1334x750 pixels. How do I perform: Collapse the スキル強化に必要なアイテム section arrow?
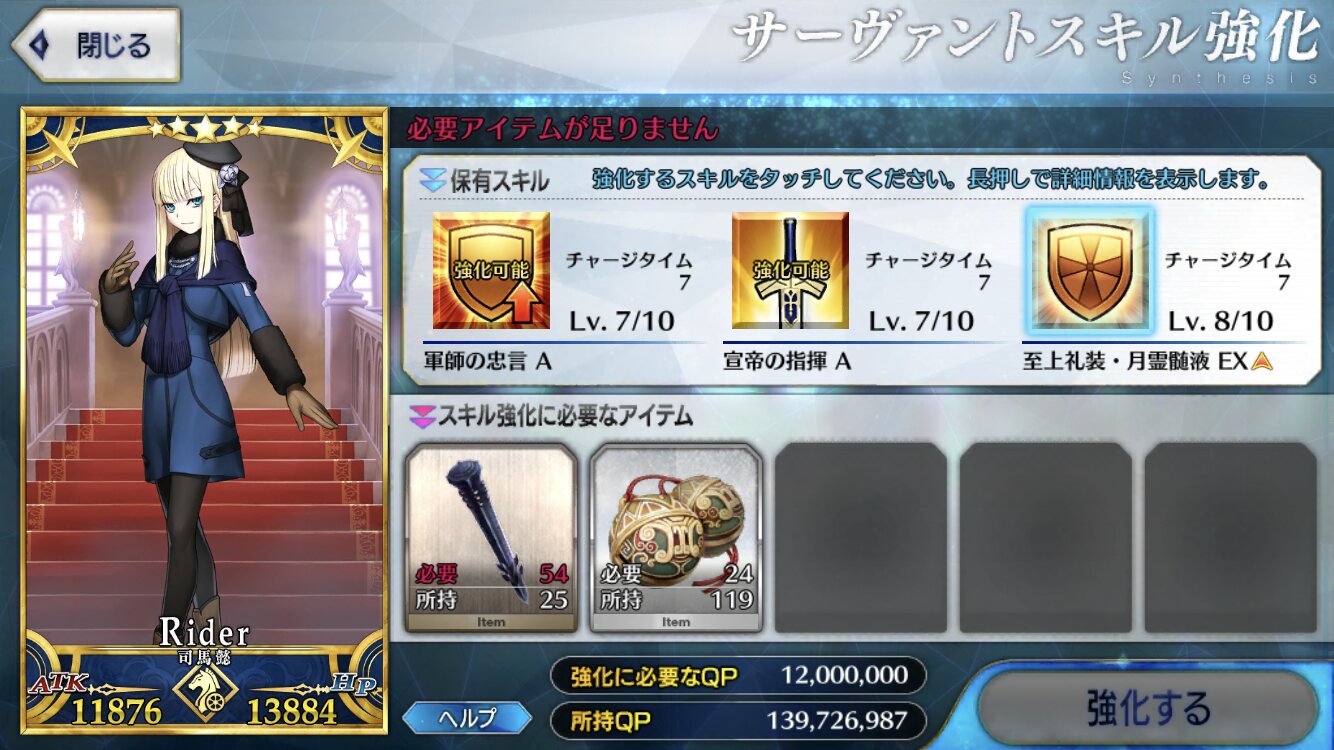click(421, 415)
